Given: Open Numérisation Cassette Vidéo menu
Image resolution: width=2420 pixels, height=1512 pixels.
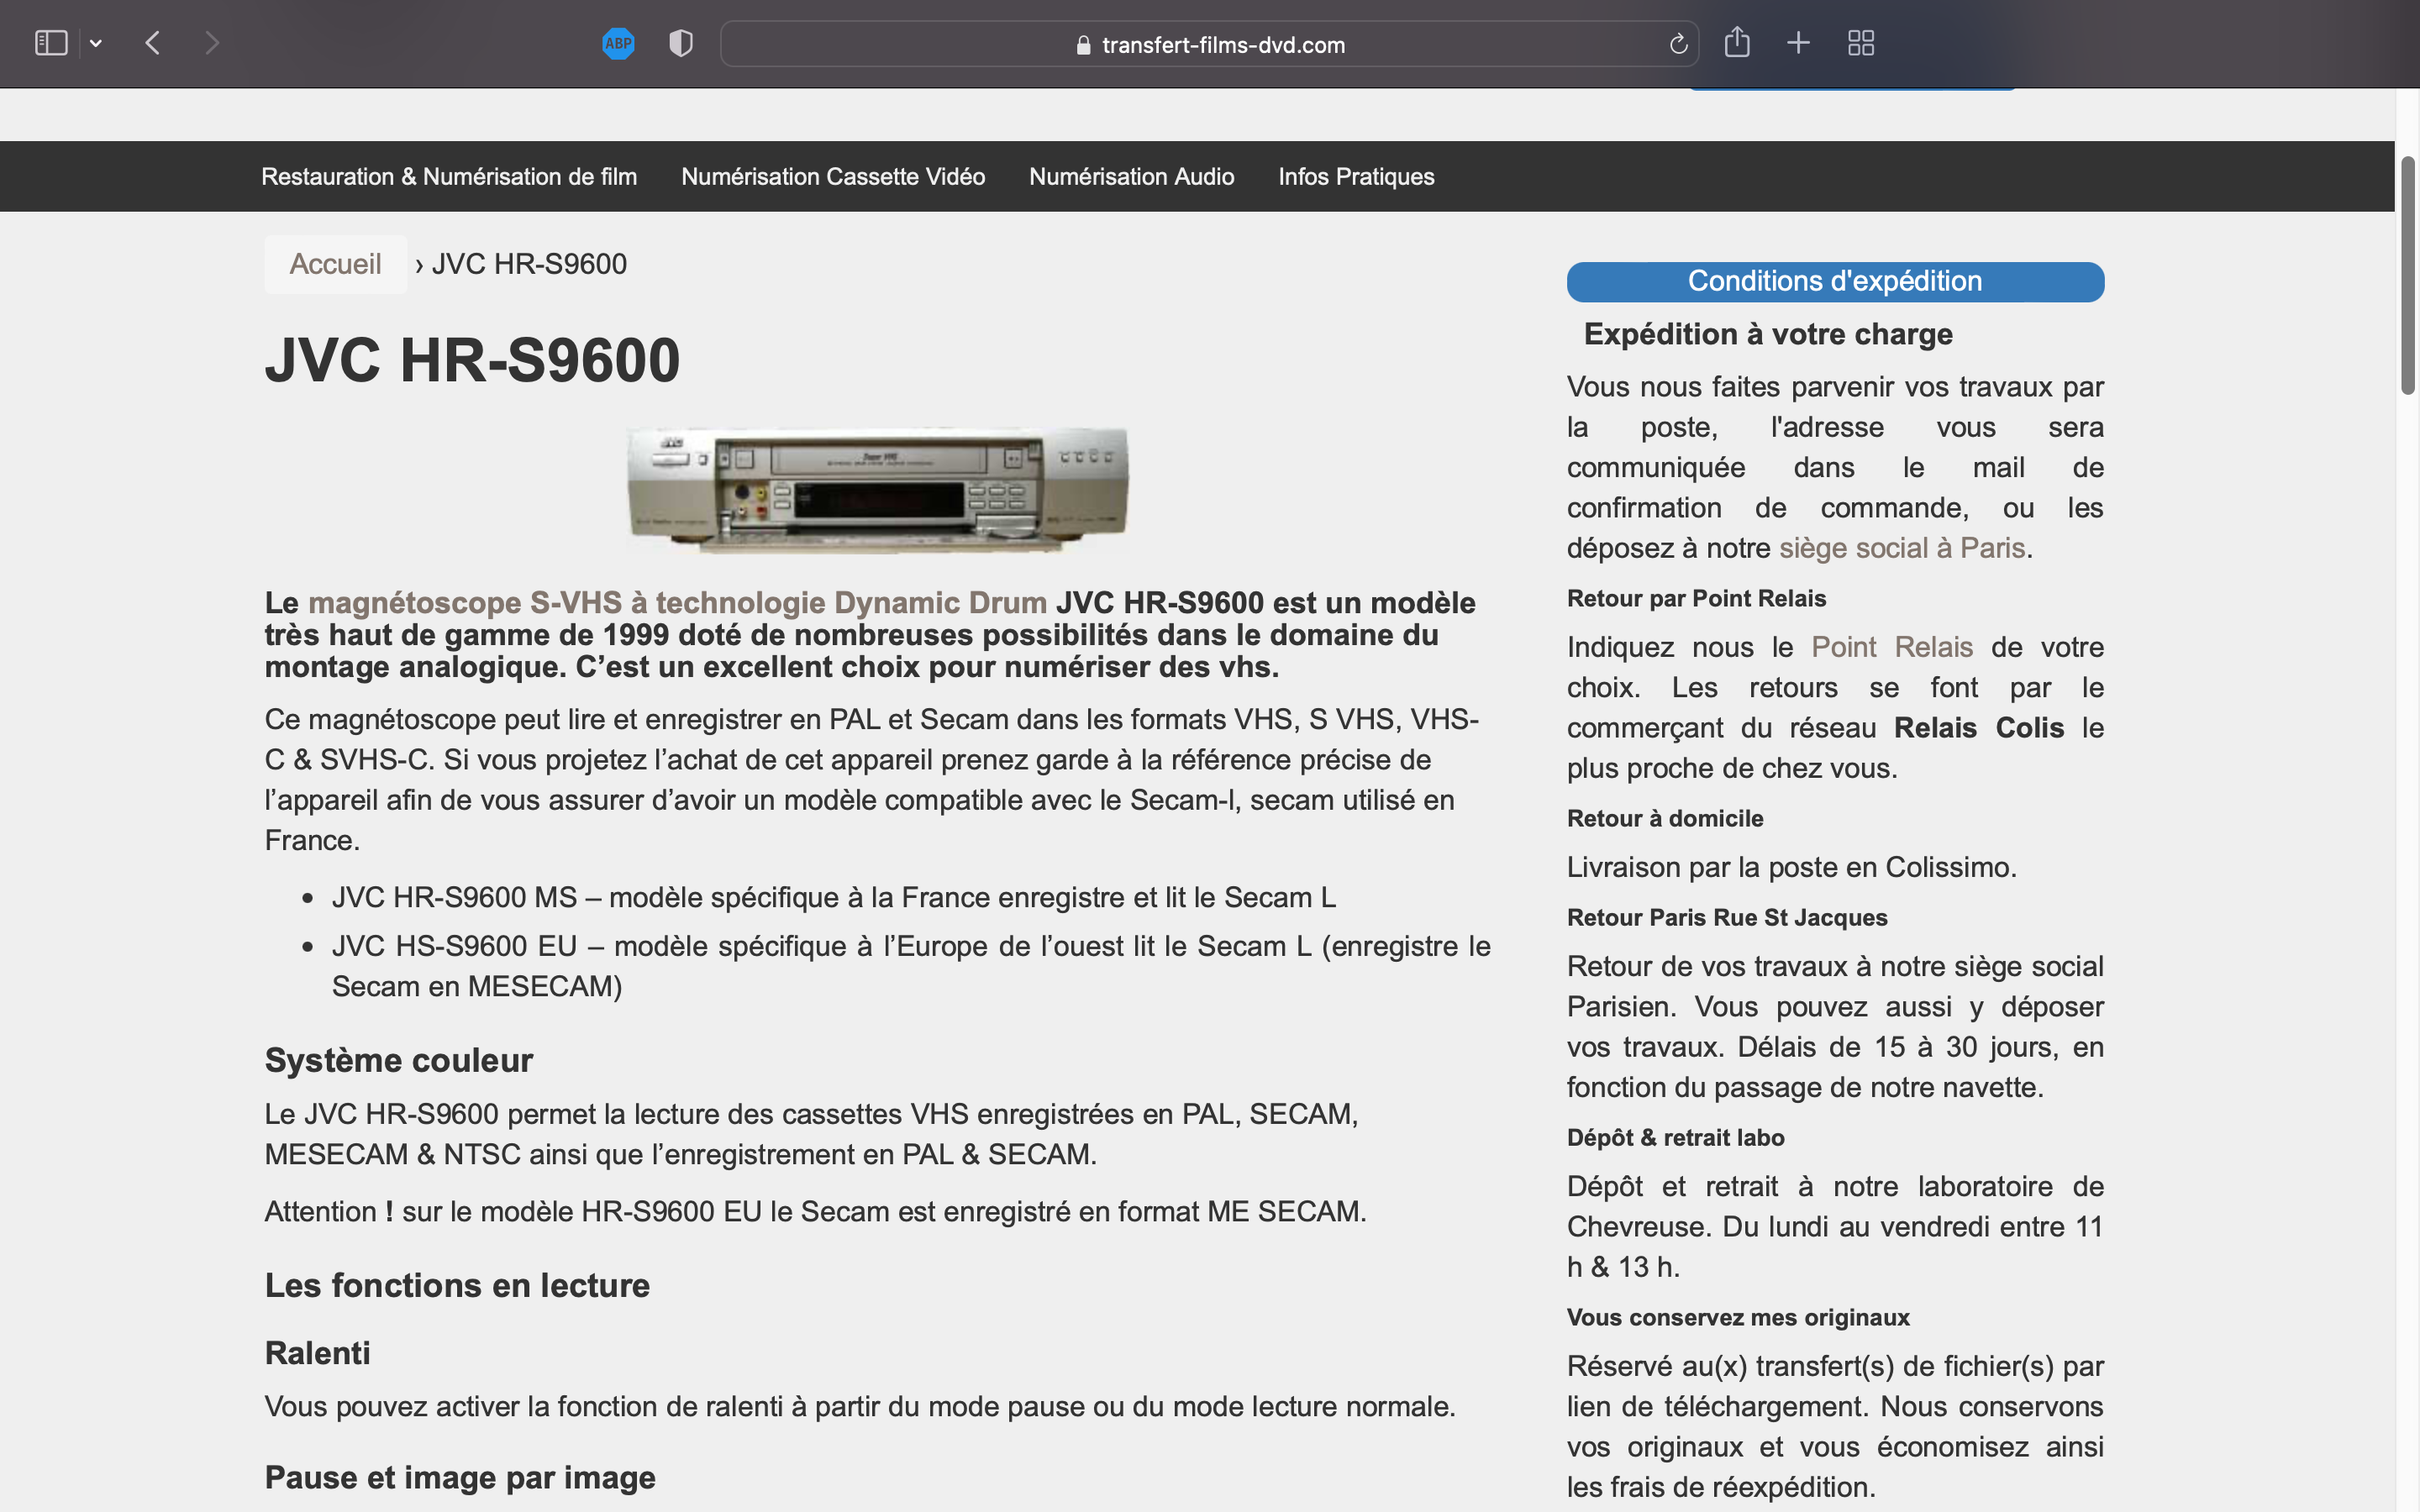Looking at the screenshot, I should (x=833, y=177).
